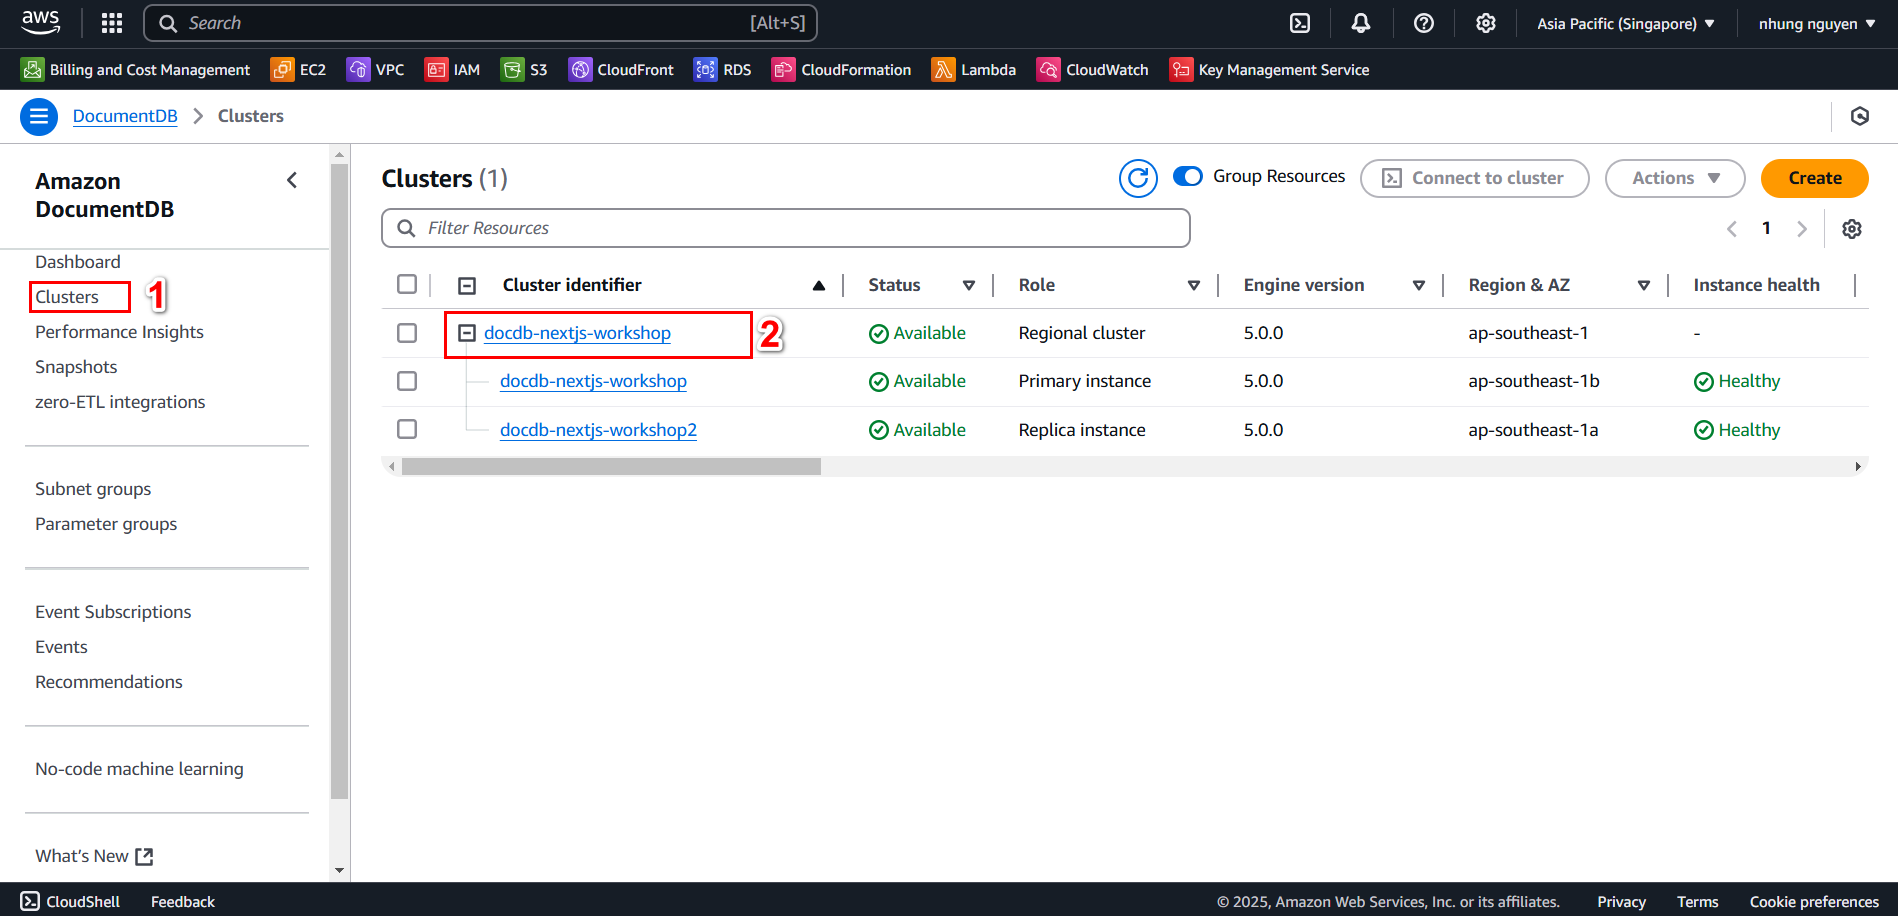The width and height of the screenshot is (1898, 916).
Task: Open zero-ETL integrations in sidebar
Action: point(120,402)
